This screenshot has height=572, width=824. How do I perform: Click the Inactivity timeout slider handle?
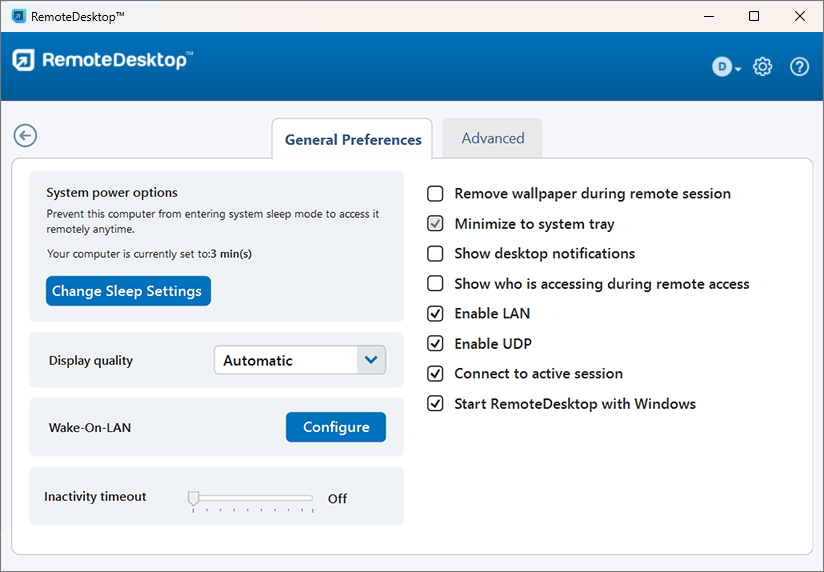pyautogui.click(x=193, y=498)
